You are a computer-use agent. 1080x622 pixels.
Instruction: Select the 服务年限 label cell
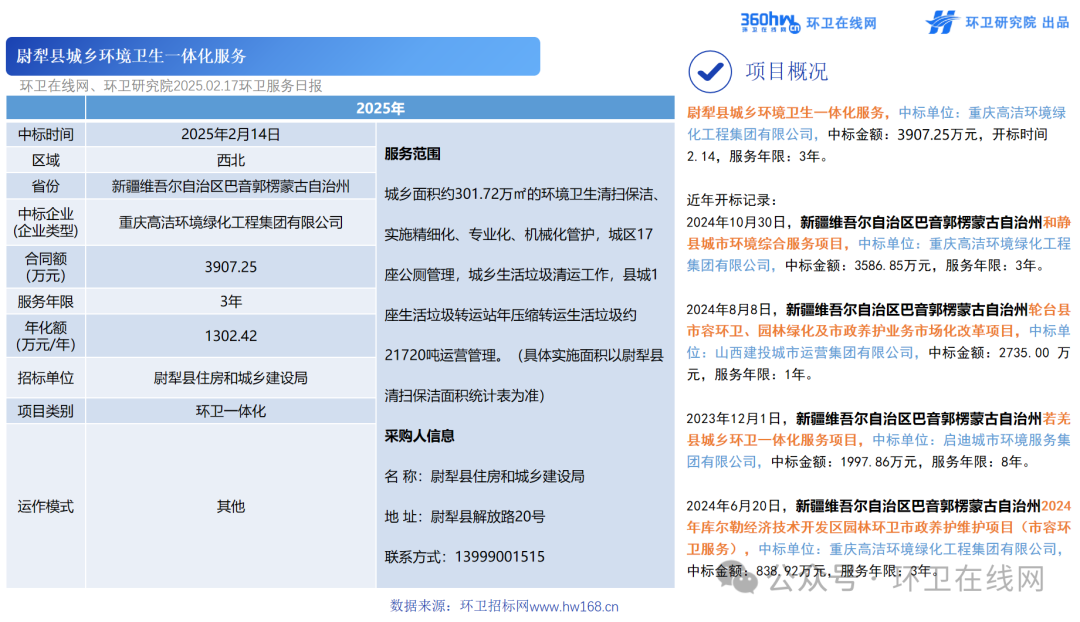coord(45,302)
